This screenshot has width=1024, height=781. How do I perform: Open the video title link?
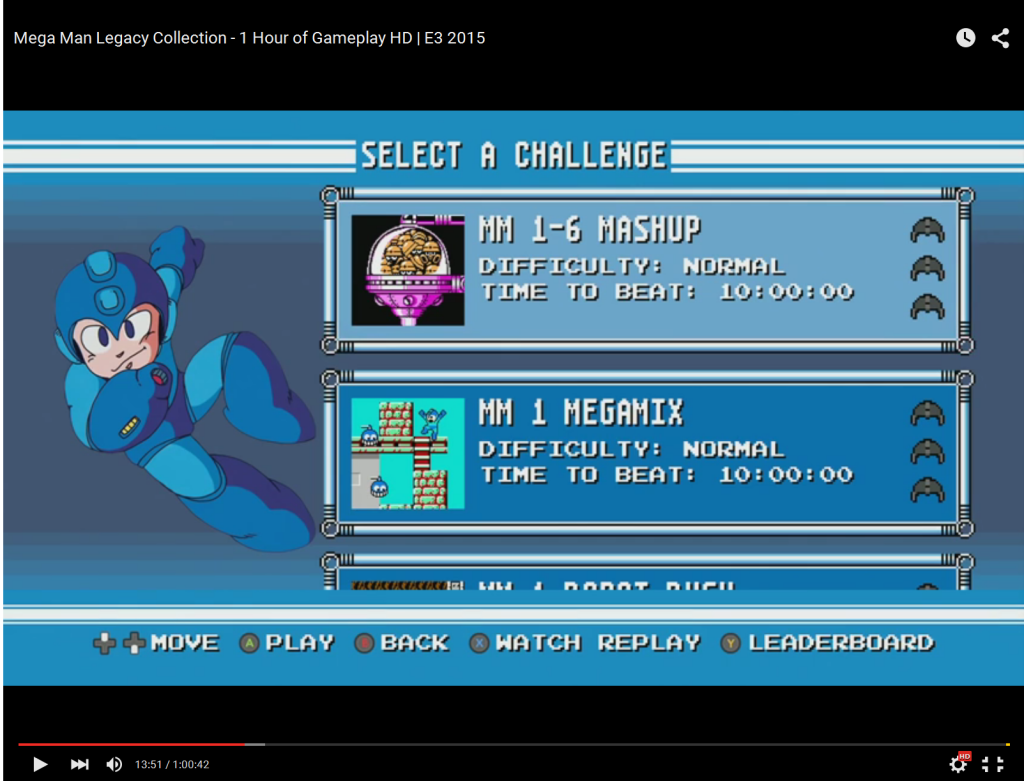coord(249,38)
